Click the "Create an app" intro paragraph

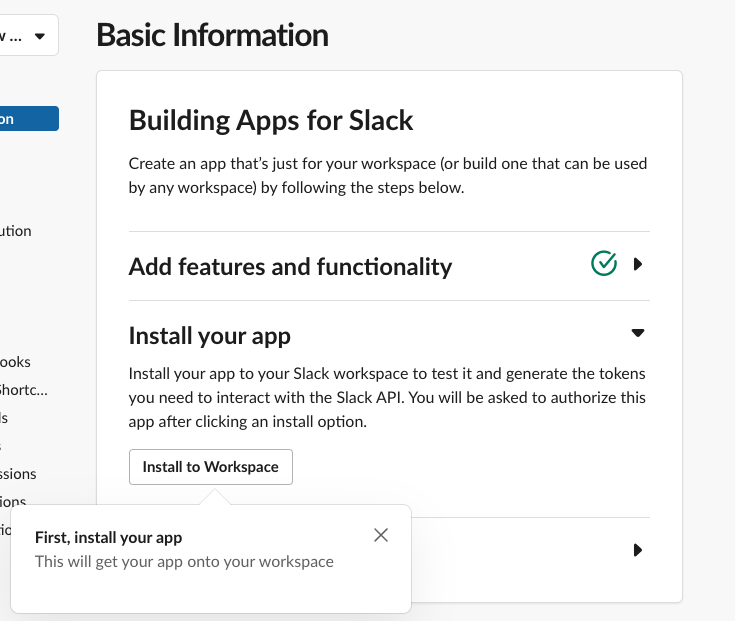coord(388,174)
